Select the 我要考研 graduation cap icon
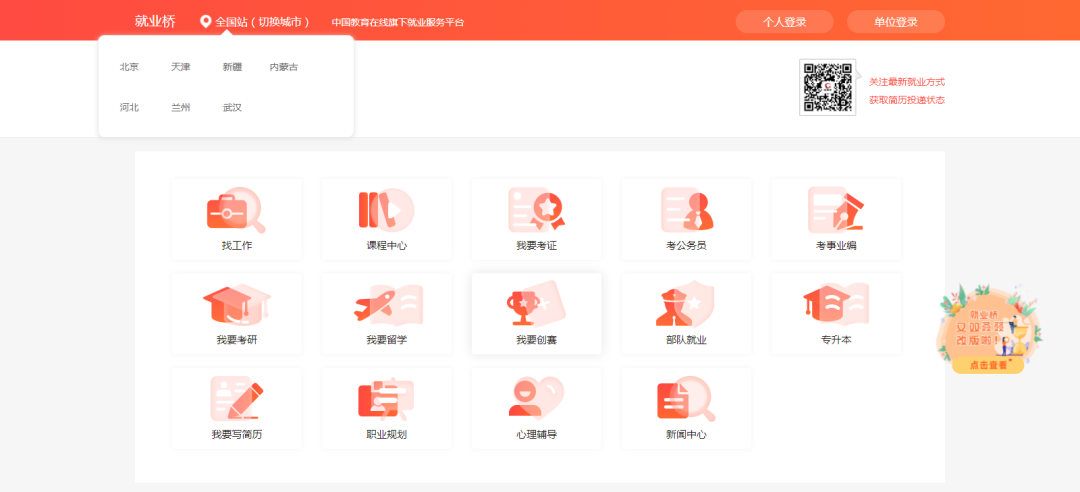 pyautogui.click(x=236, y=304)
